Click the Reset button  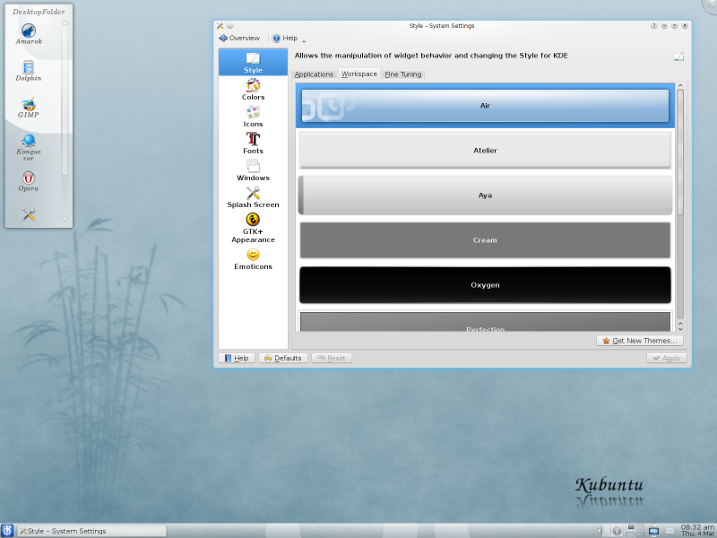point(332,358)
